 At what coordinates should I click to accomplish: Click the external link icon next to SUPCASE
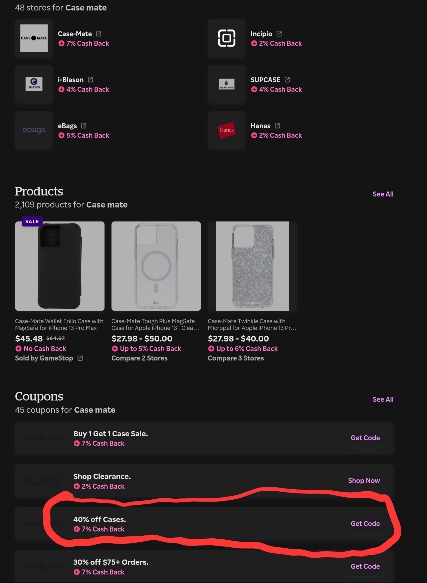point(287,80)
